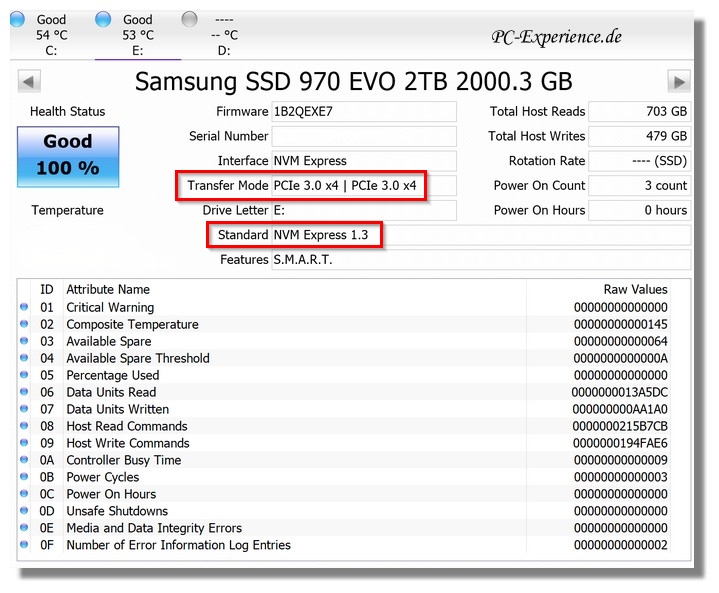Click the empty Serial Number field
Image resolution: width=719 pixels, height=593 pixels.
point(363,137)
